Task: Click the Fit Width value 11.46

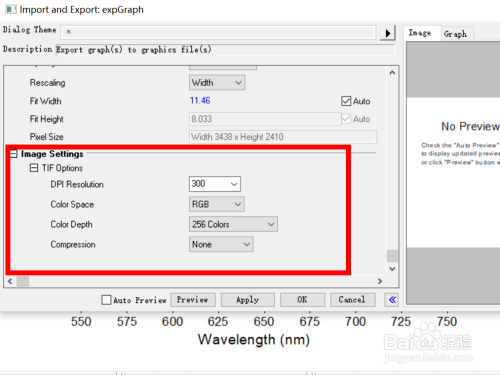Action: pos(200,101)
